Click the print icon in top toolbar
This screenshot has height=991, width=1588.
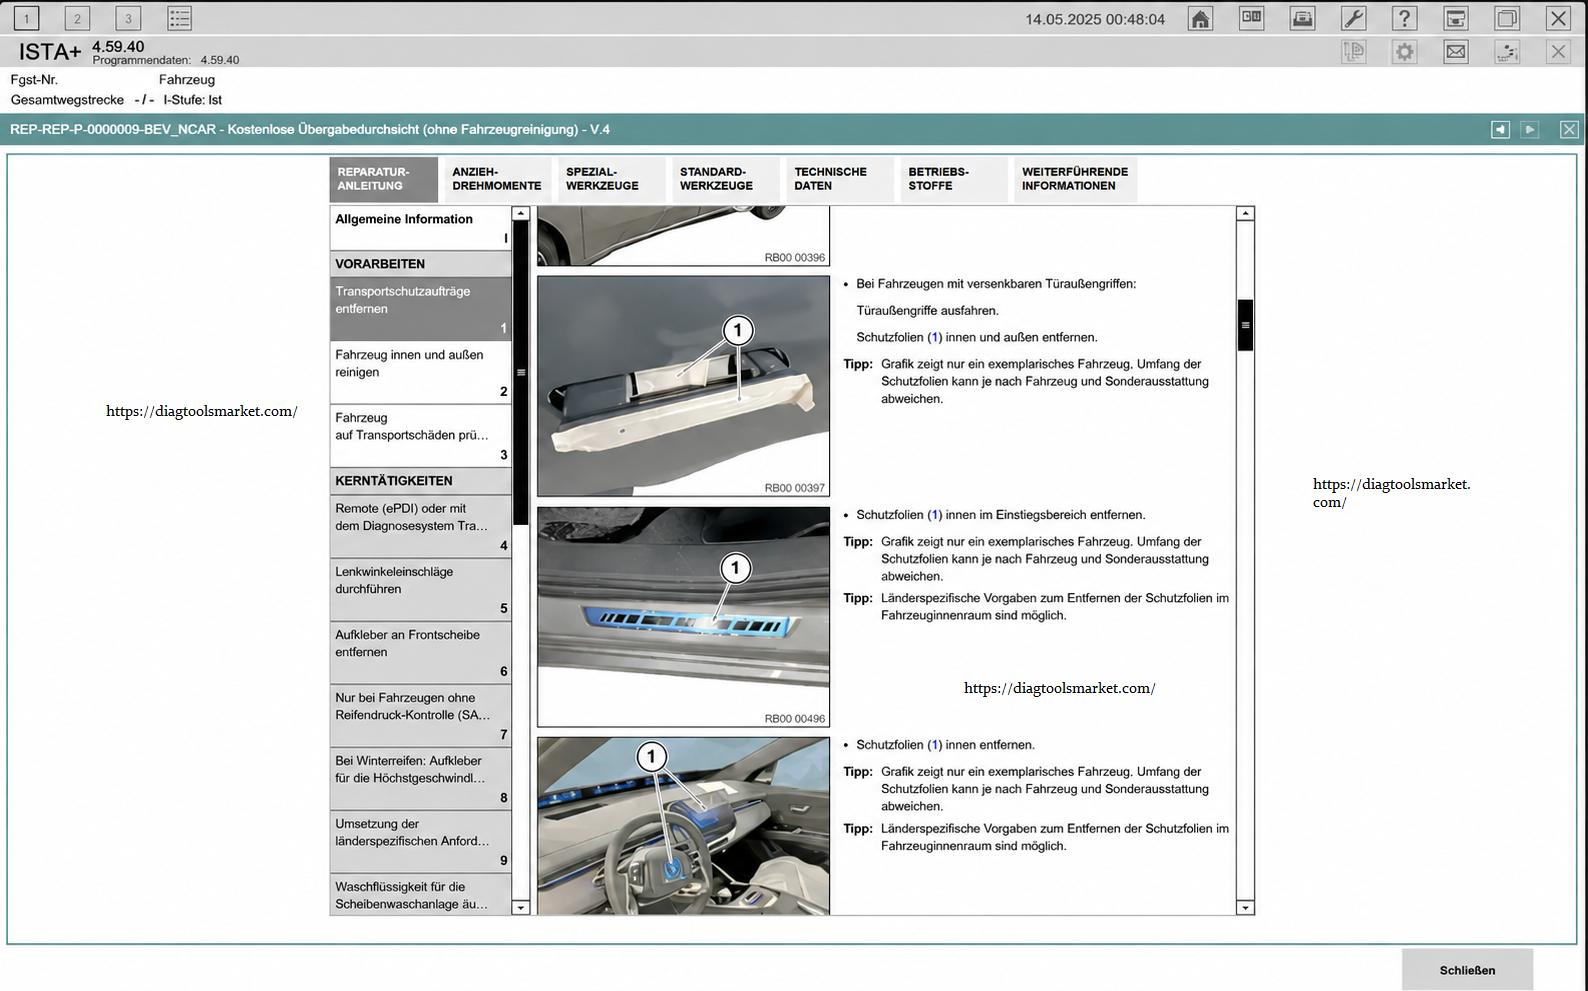pos(1302,18)
